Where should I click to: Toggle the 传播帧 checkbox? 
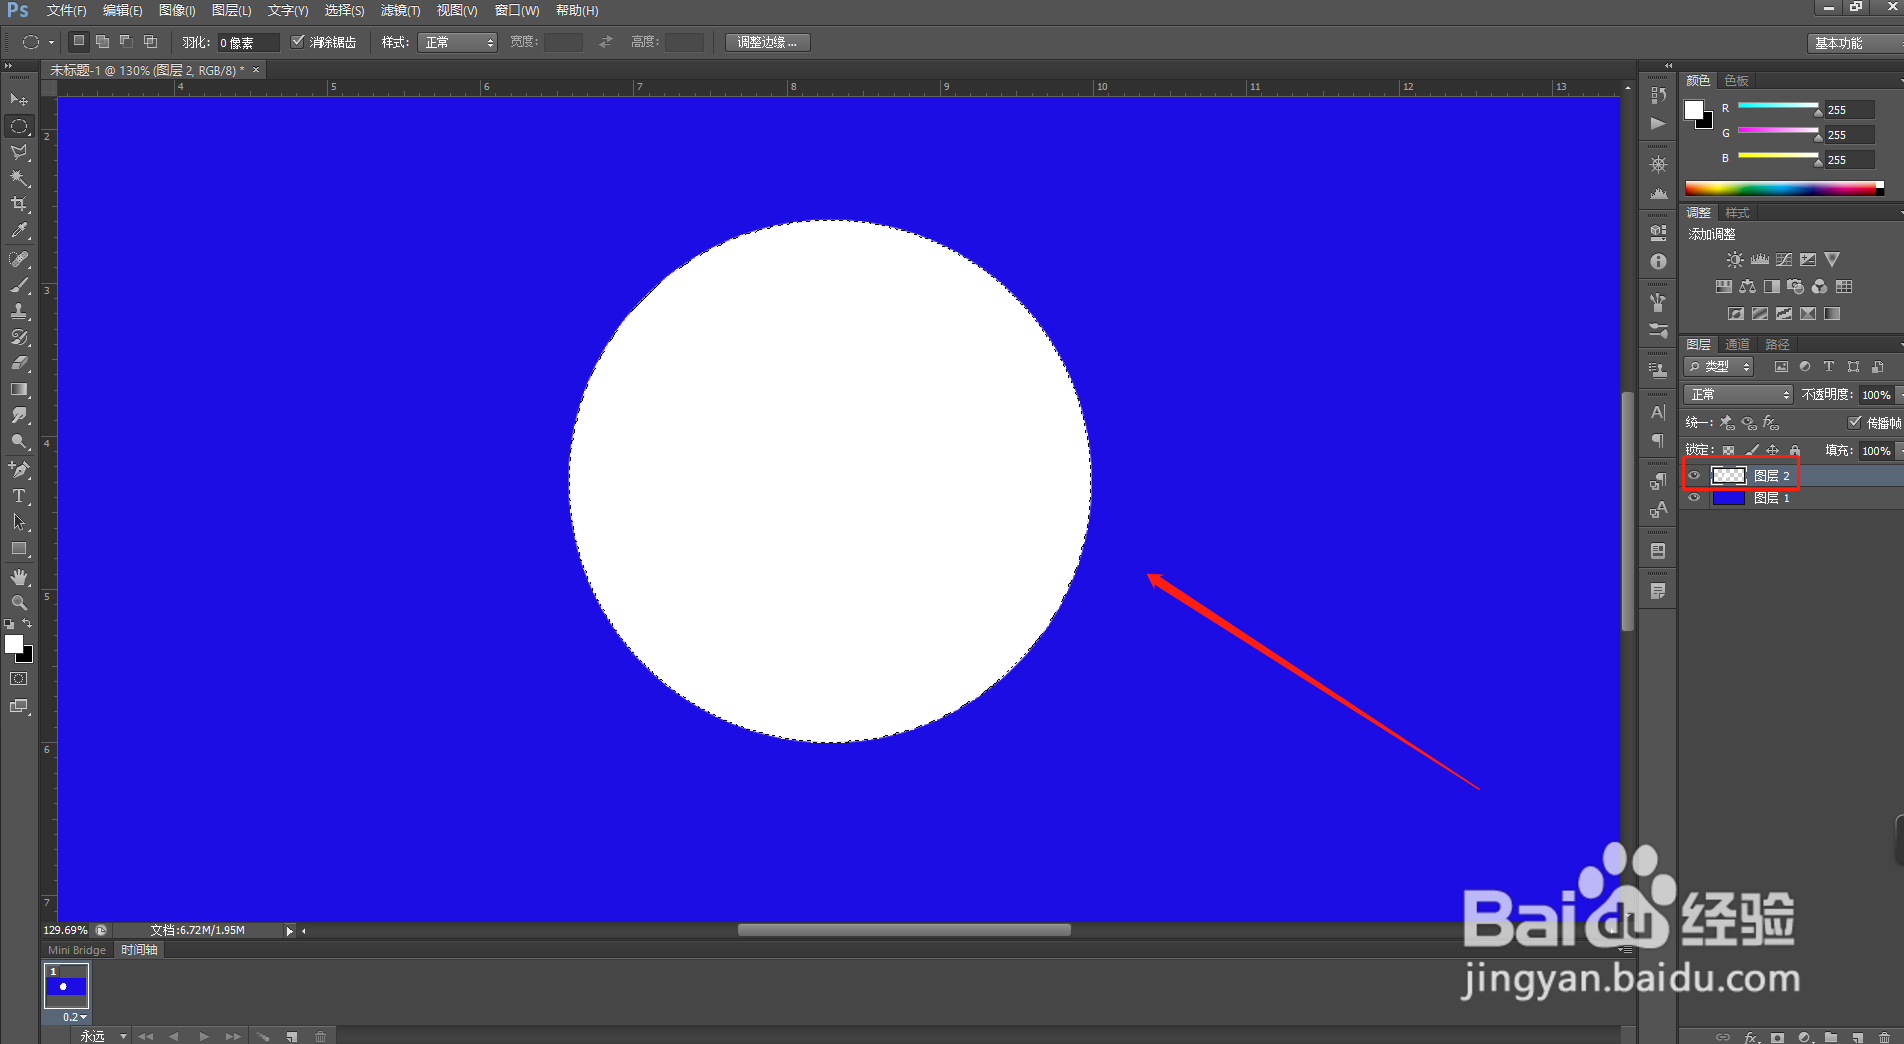[1855, 422]
